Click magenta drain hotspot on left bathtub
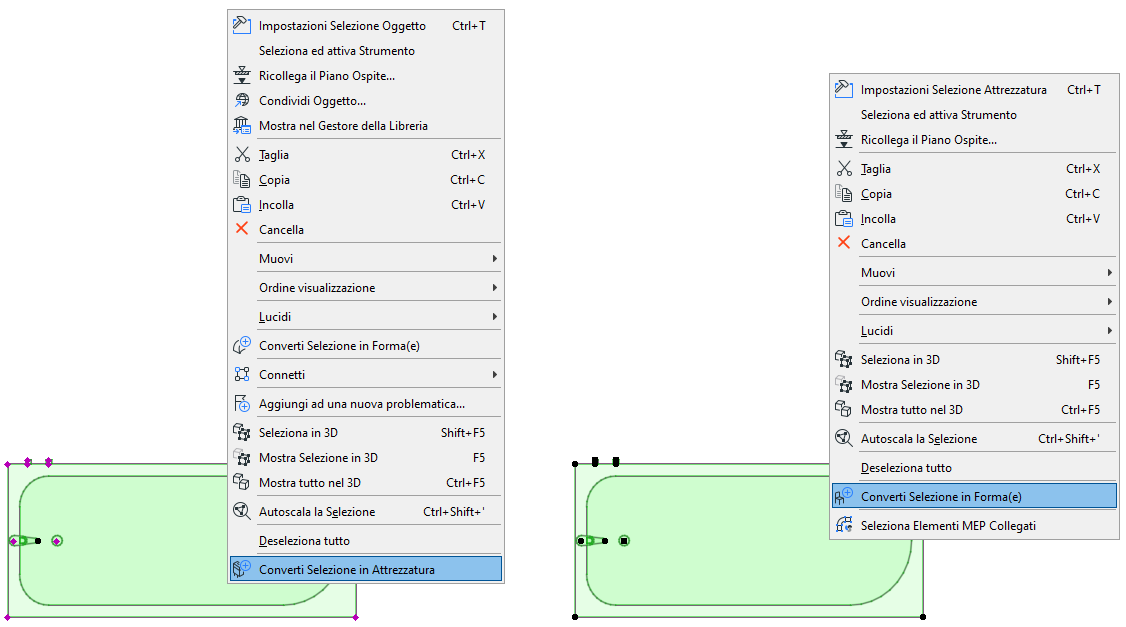Screen dimensions: 1126x627 (57, 541)
